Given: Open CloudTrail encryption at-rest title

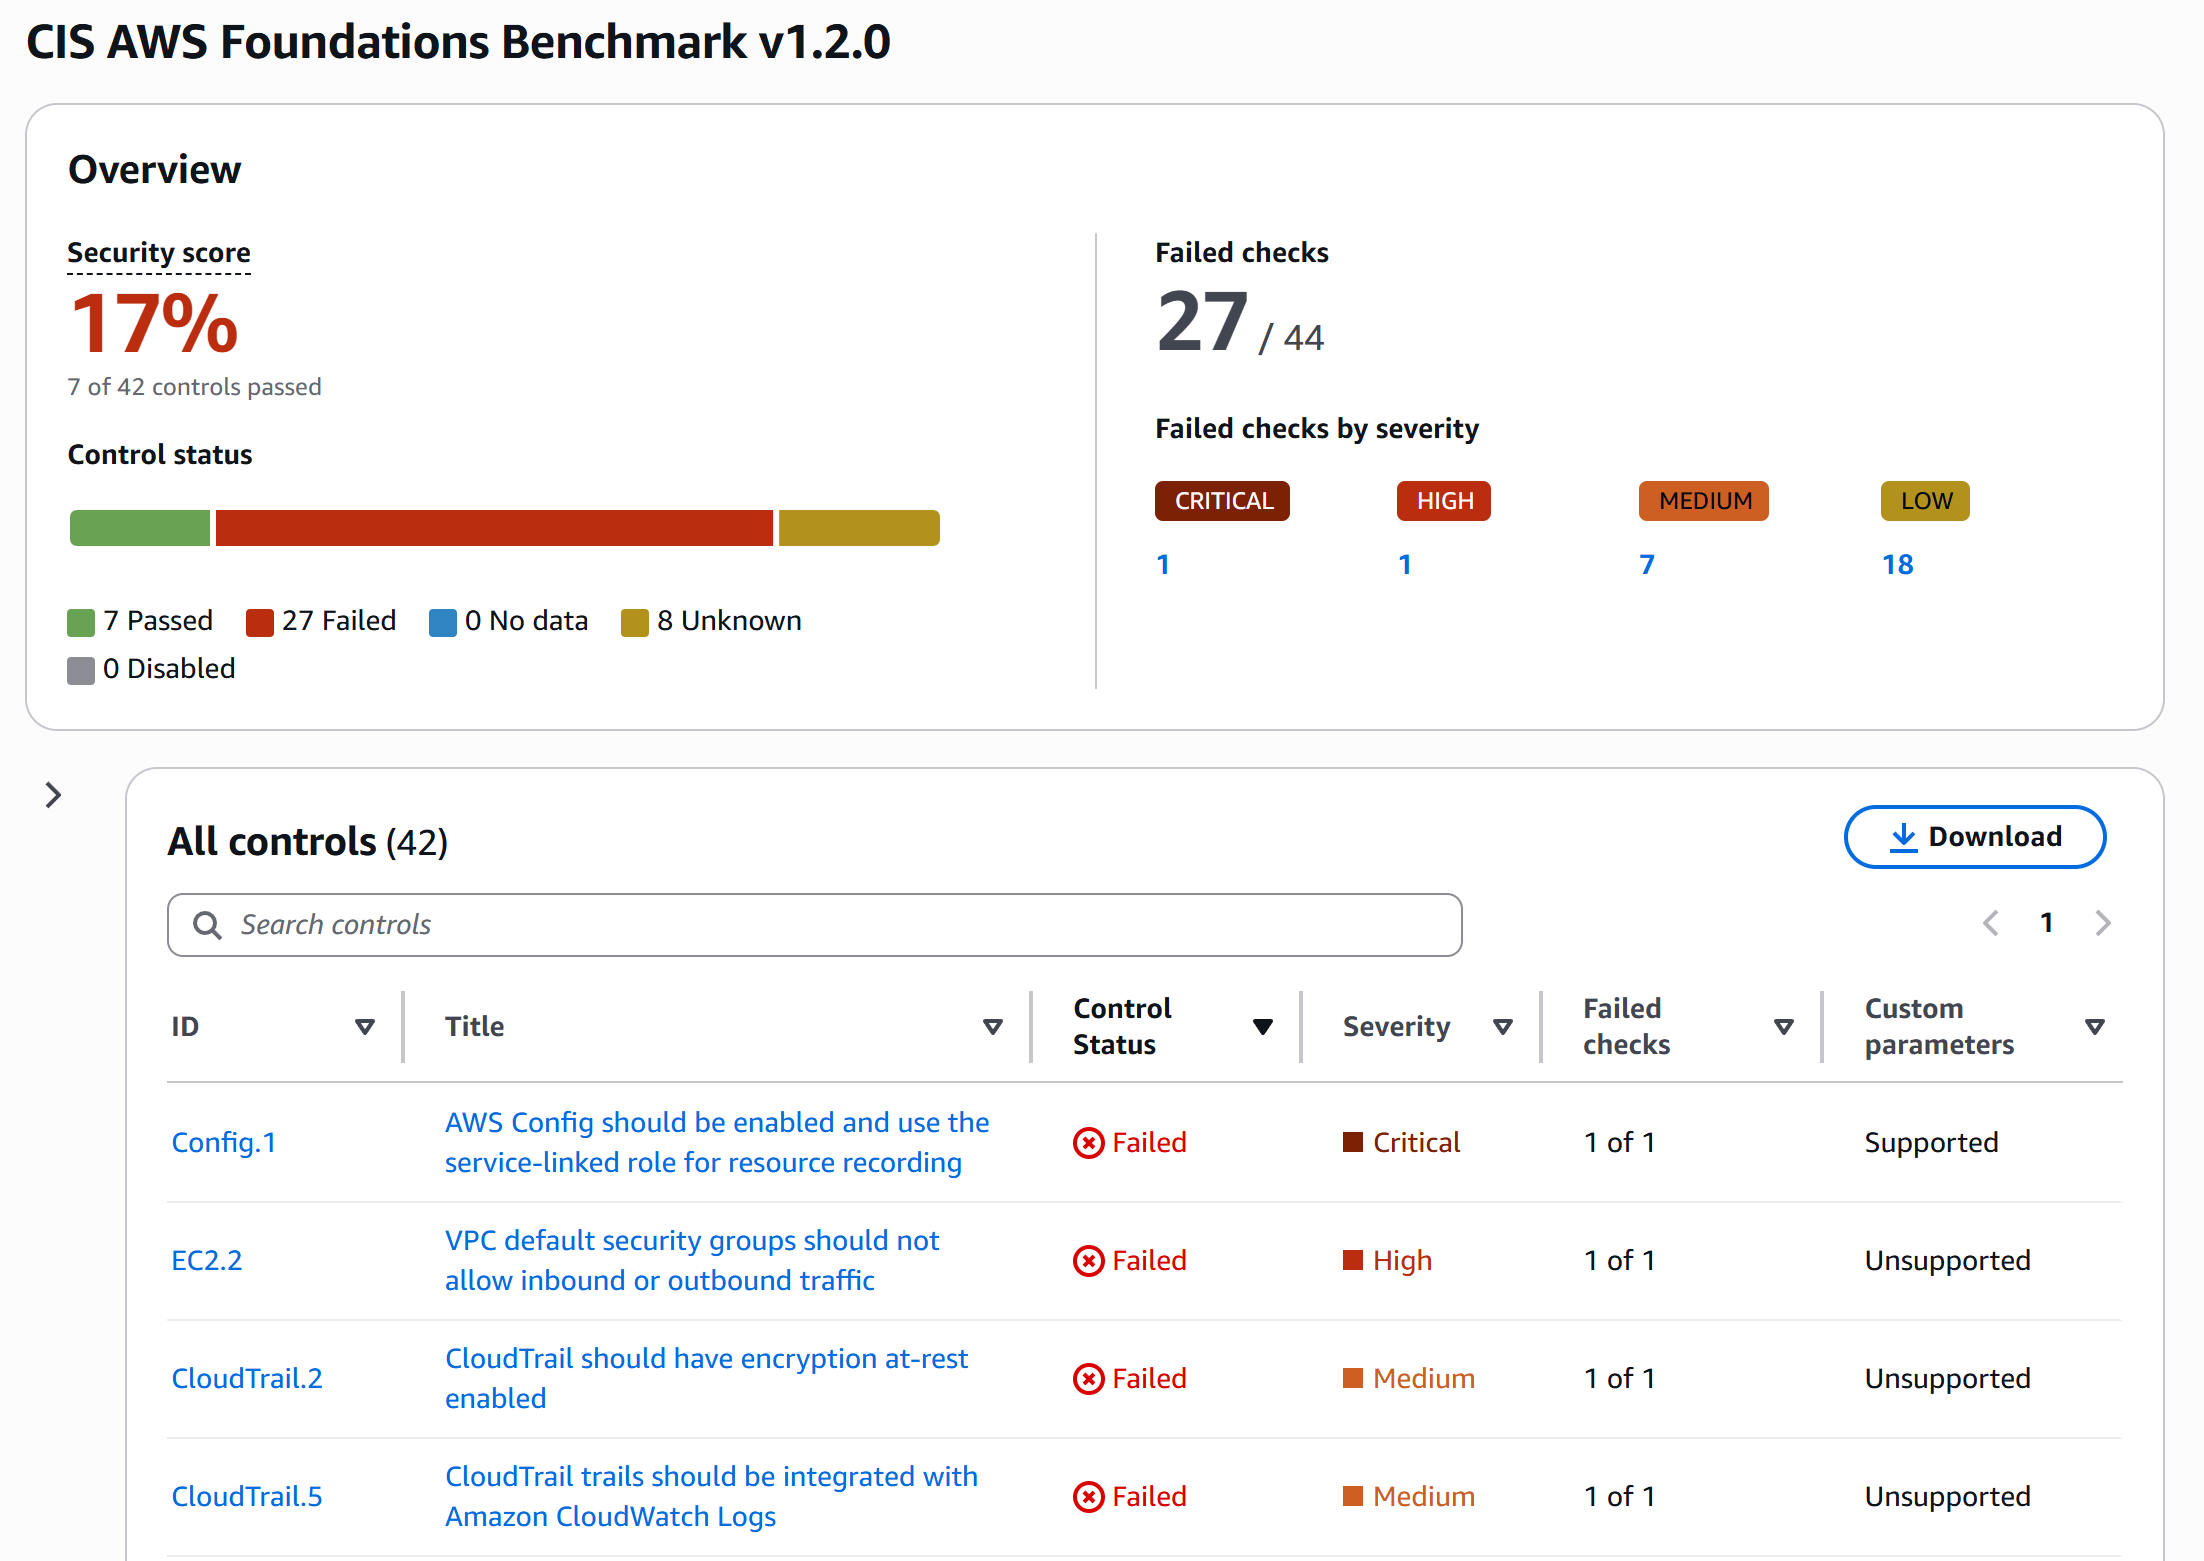Looking at the screenshot, I should pos(706,1378).
